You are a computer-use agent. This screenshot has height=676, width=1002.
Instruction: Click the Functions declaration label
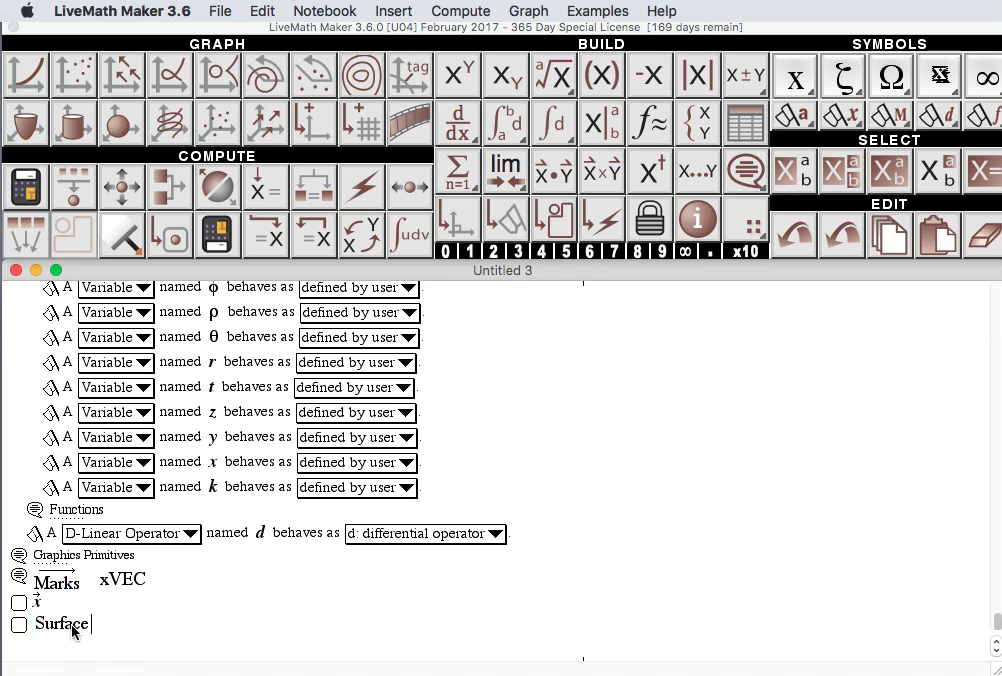click(x=75, y=509)
